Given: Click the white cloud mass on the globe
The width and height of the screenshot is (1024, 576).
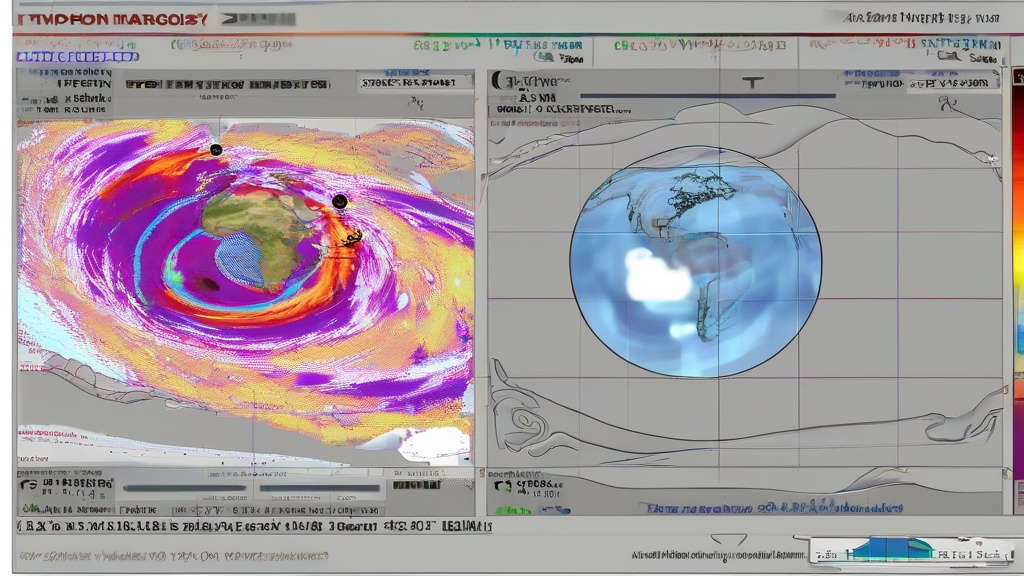Looking at the screenshot, I should point(659,275).
